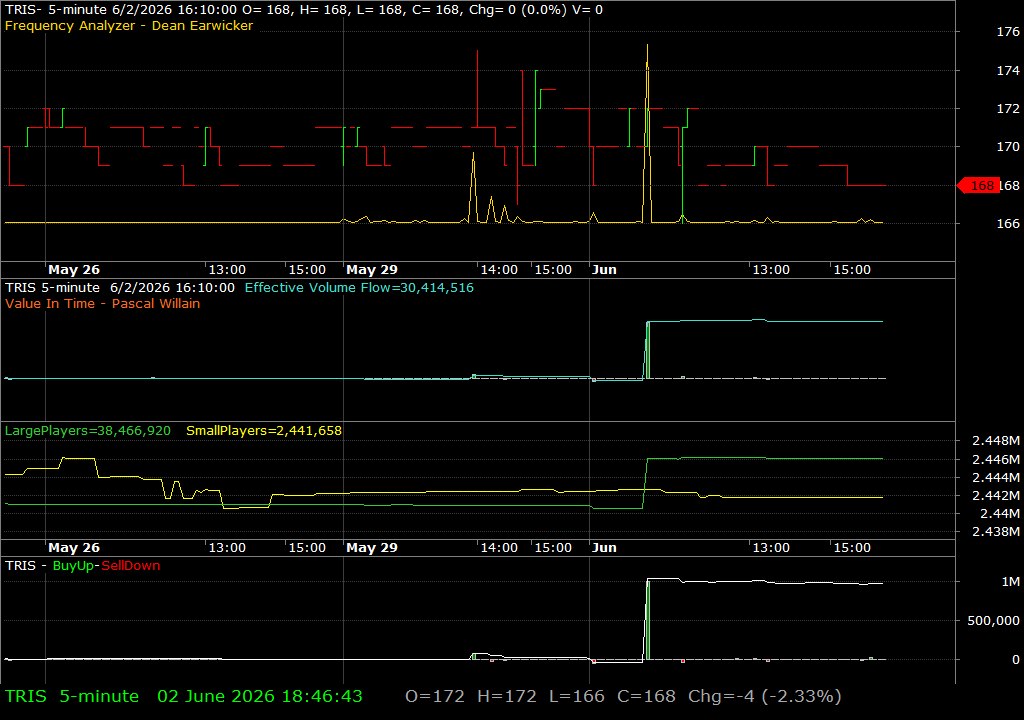The width and height of the screenshot is (1024, 720).
Task: Click the 2.446M axis label
Action: 996,460
